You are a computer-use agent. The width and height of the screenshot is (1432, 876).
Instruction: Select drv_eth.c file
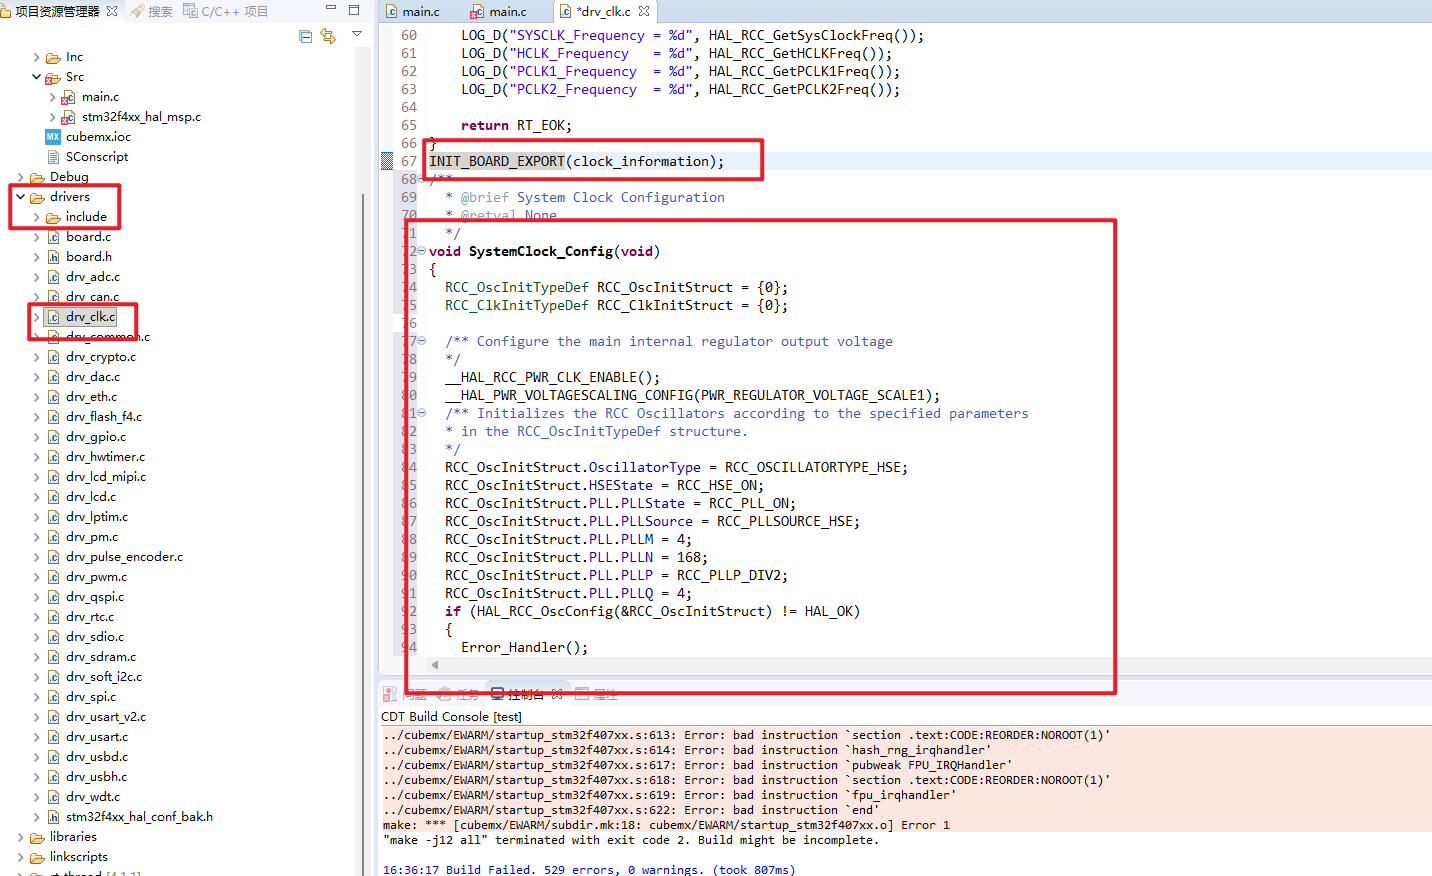click(92, 397)
